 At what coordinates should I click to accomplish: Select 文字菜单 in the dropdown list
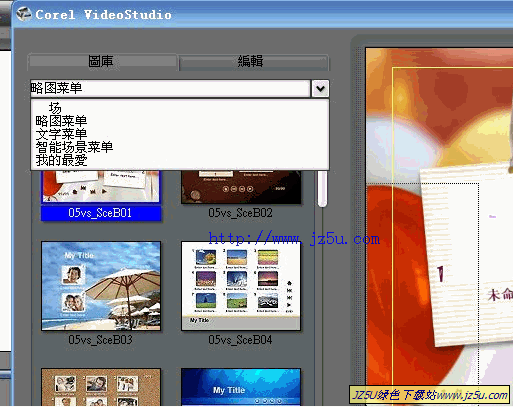pos(61,134)
